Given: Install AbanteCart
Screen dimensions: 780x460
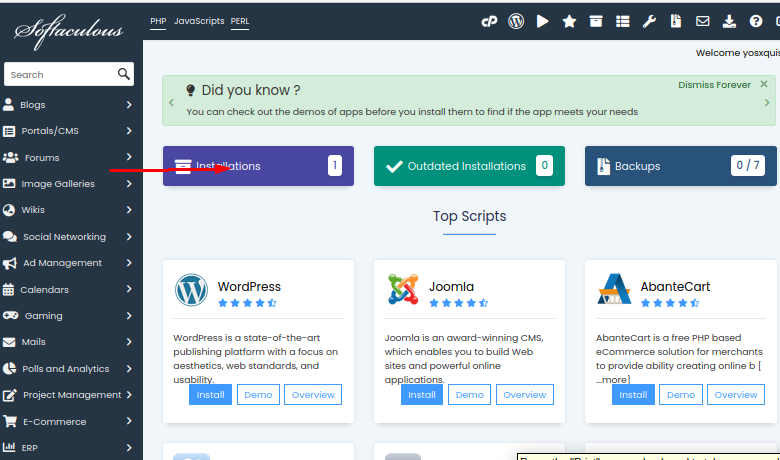Looking at the screenshot, I should [633, 395].
